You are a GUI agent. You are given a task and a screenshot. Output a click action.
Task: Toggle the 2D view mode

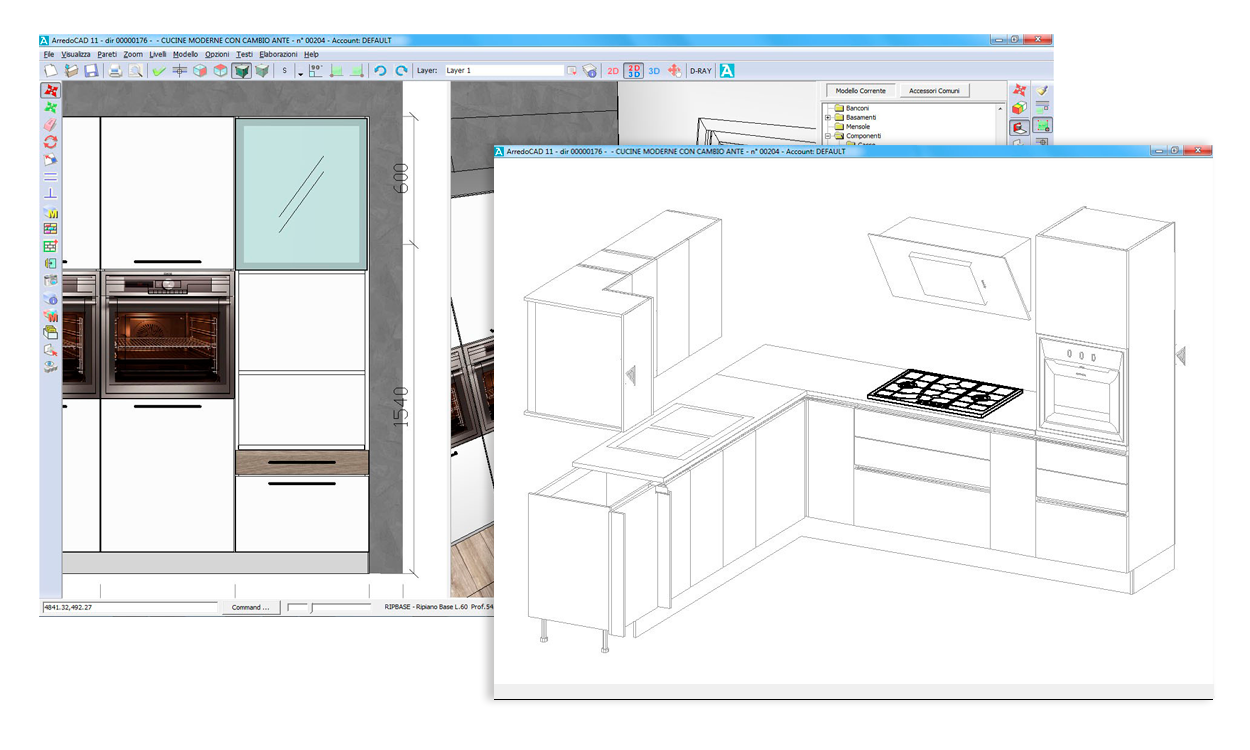click(x=613, y=71)
